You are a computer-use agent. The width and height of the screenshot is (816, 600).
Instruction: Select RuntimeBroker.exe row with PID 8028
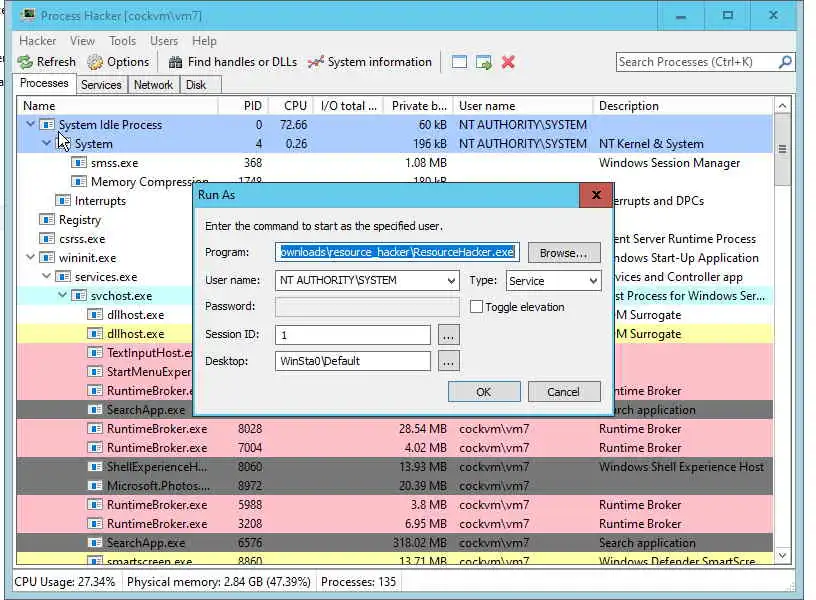pos(395,429)
